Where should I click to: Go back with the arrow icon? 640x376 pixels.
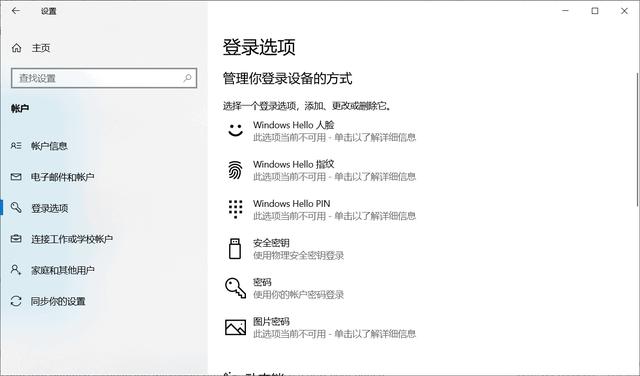(16, 11)
